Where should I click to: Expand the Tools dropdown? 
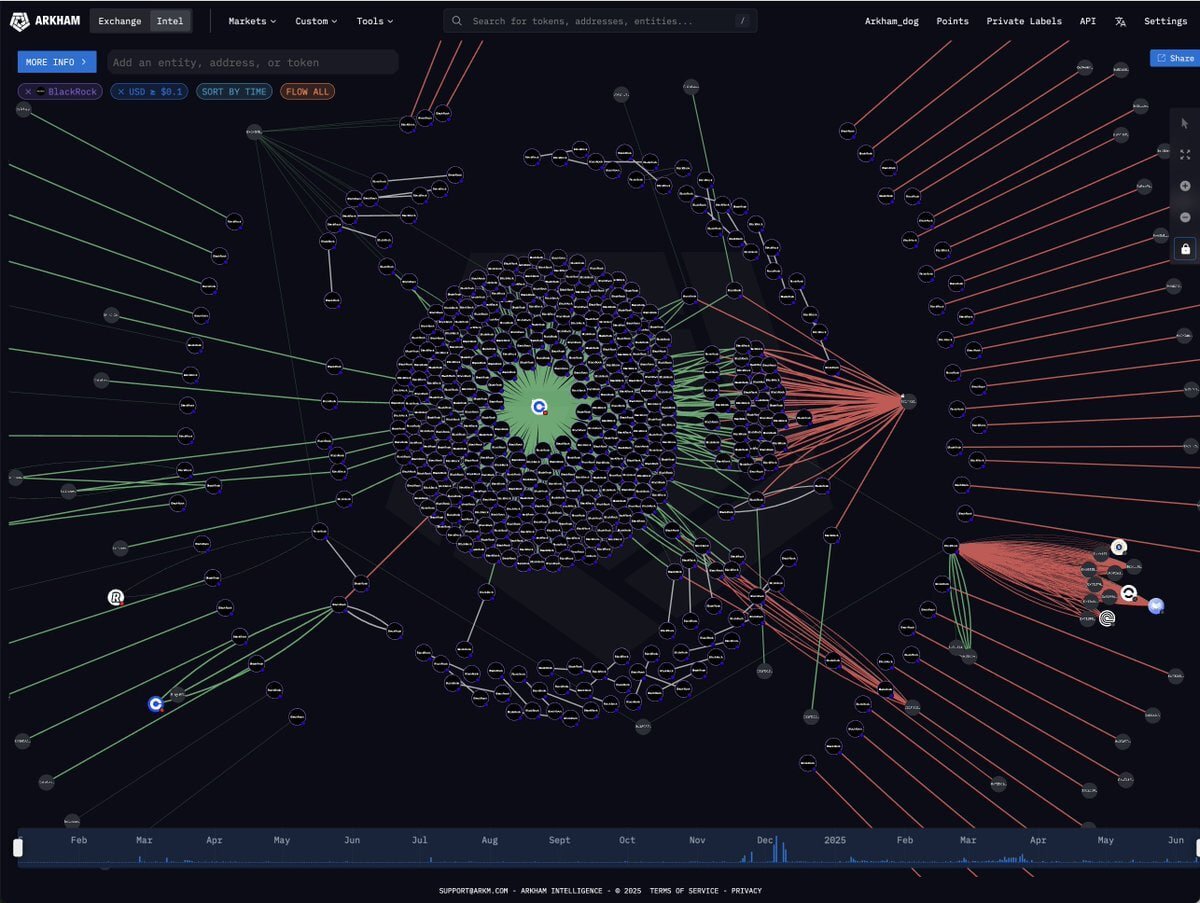[375, 21]
